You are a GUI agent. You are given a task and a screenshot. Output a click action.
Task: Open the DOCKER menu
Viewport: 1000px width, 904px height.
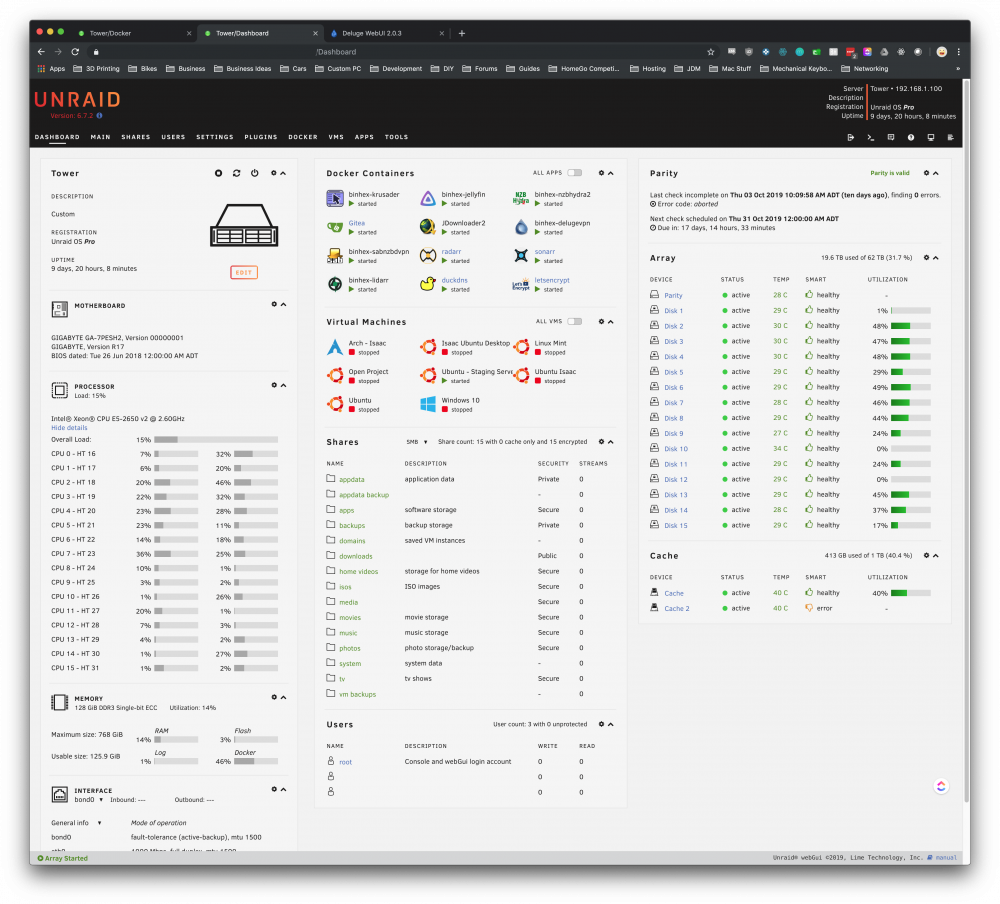tap(303, 137)
